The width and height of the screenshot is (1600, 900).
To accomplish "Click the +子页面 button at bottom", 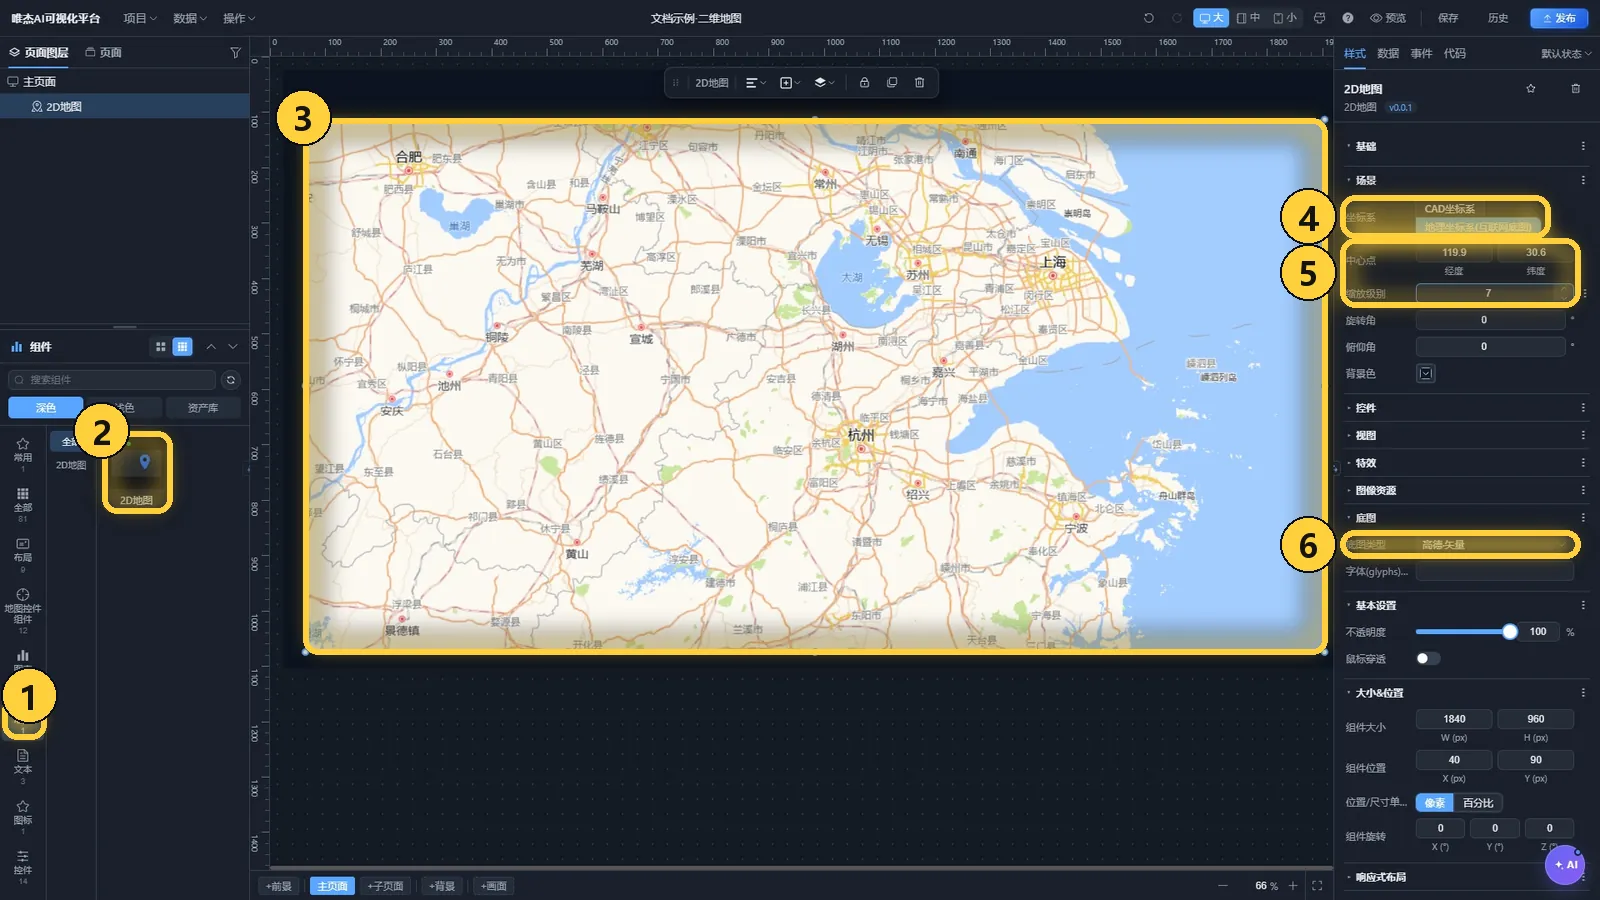I will pos(385,886).
